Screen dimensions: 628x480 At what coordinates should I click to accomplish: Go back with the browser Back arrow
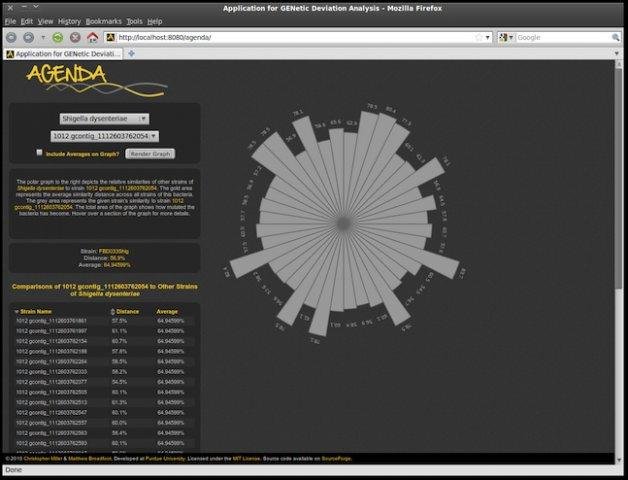coord(11,38)
